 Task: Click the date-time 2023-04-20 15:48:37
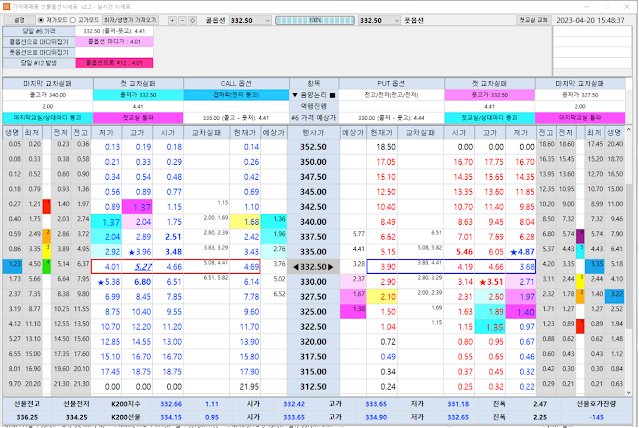pyautogui.click(x=590, y=20)
